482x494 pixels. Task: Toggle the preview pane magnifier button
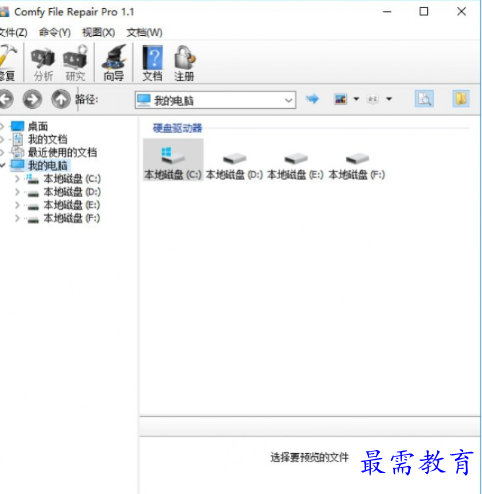click(x=424, y=99)
